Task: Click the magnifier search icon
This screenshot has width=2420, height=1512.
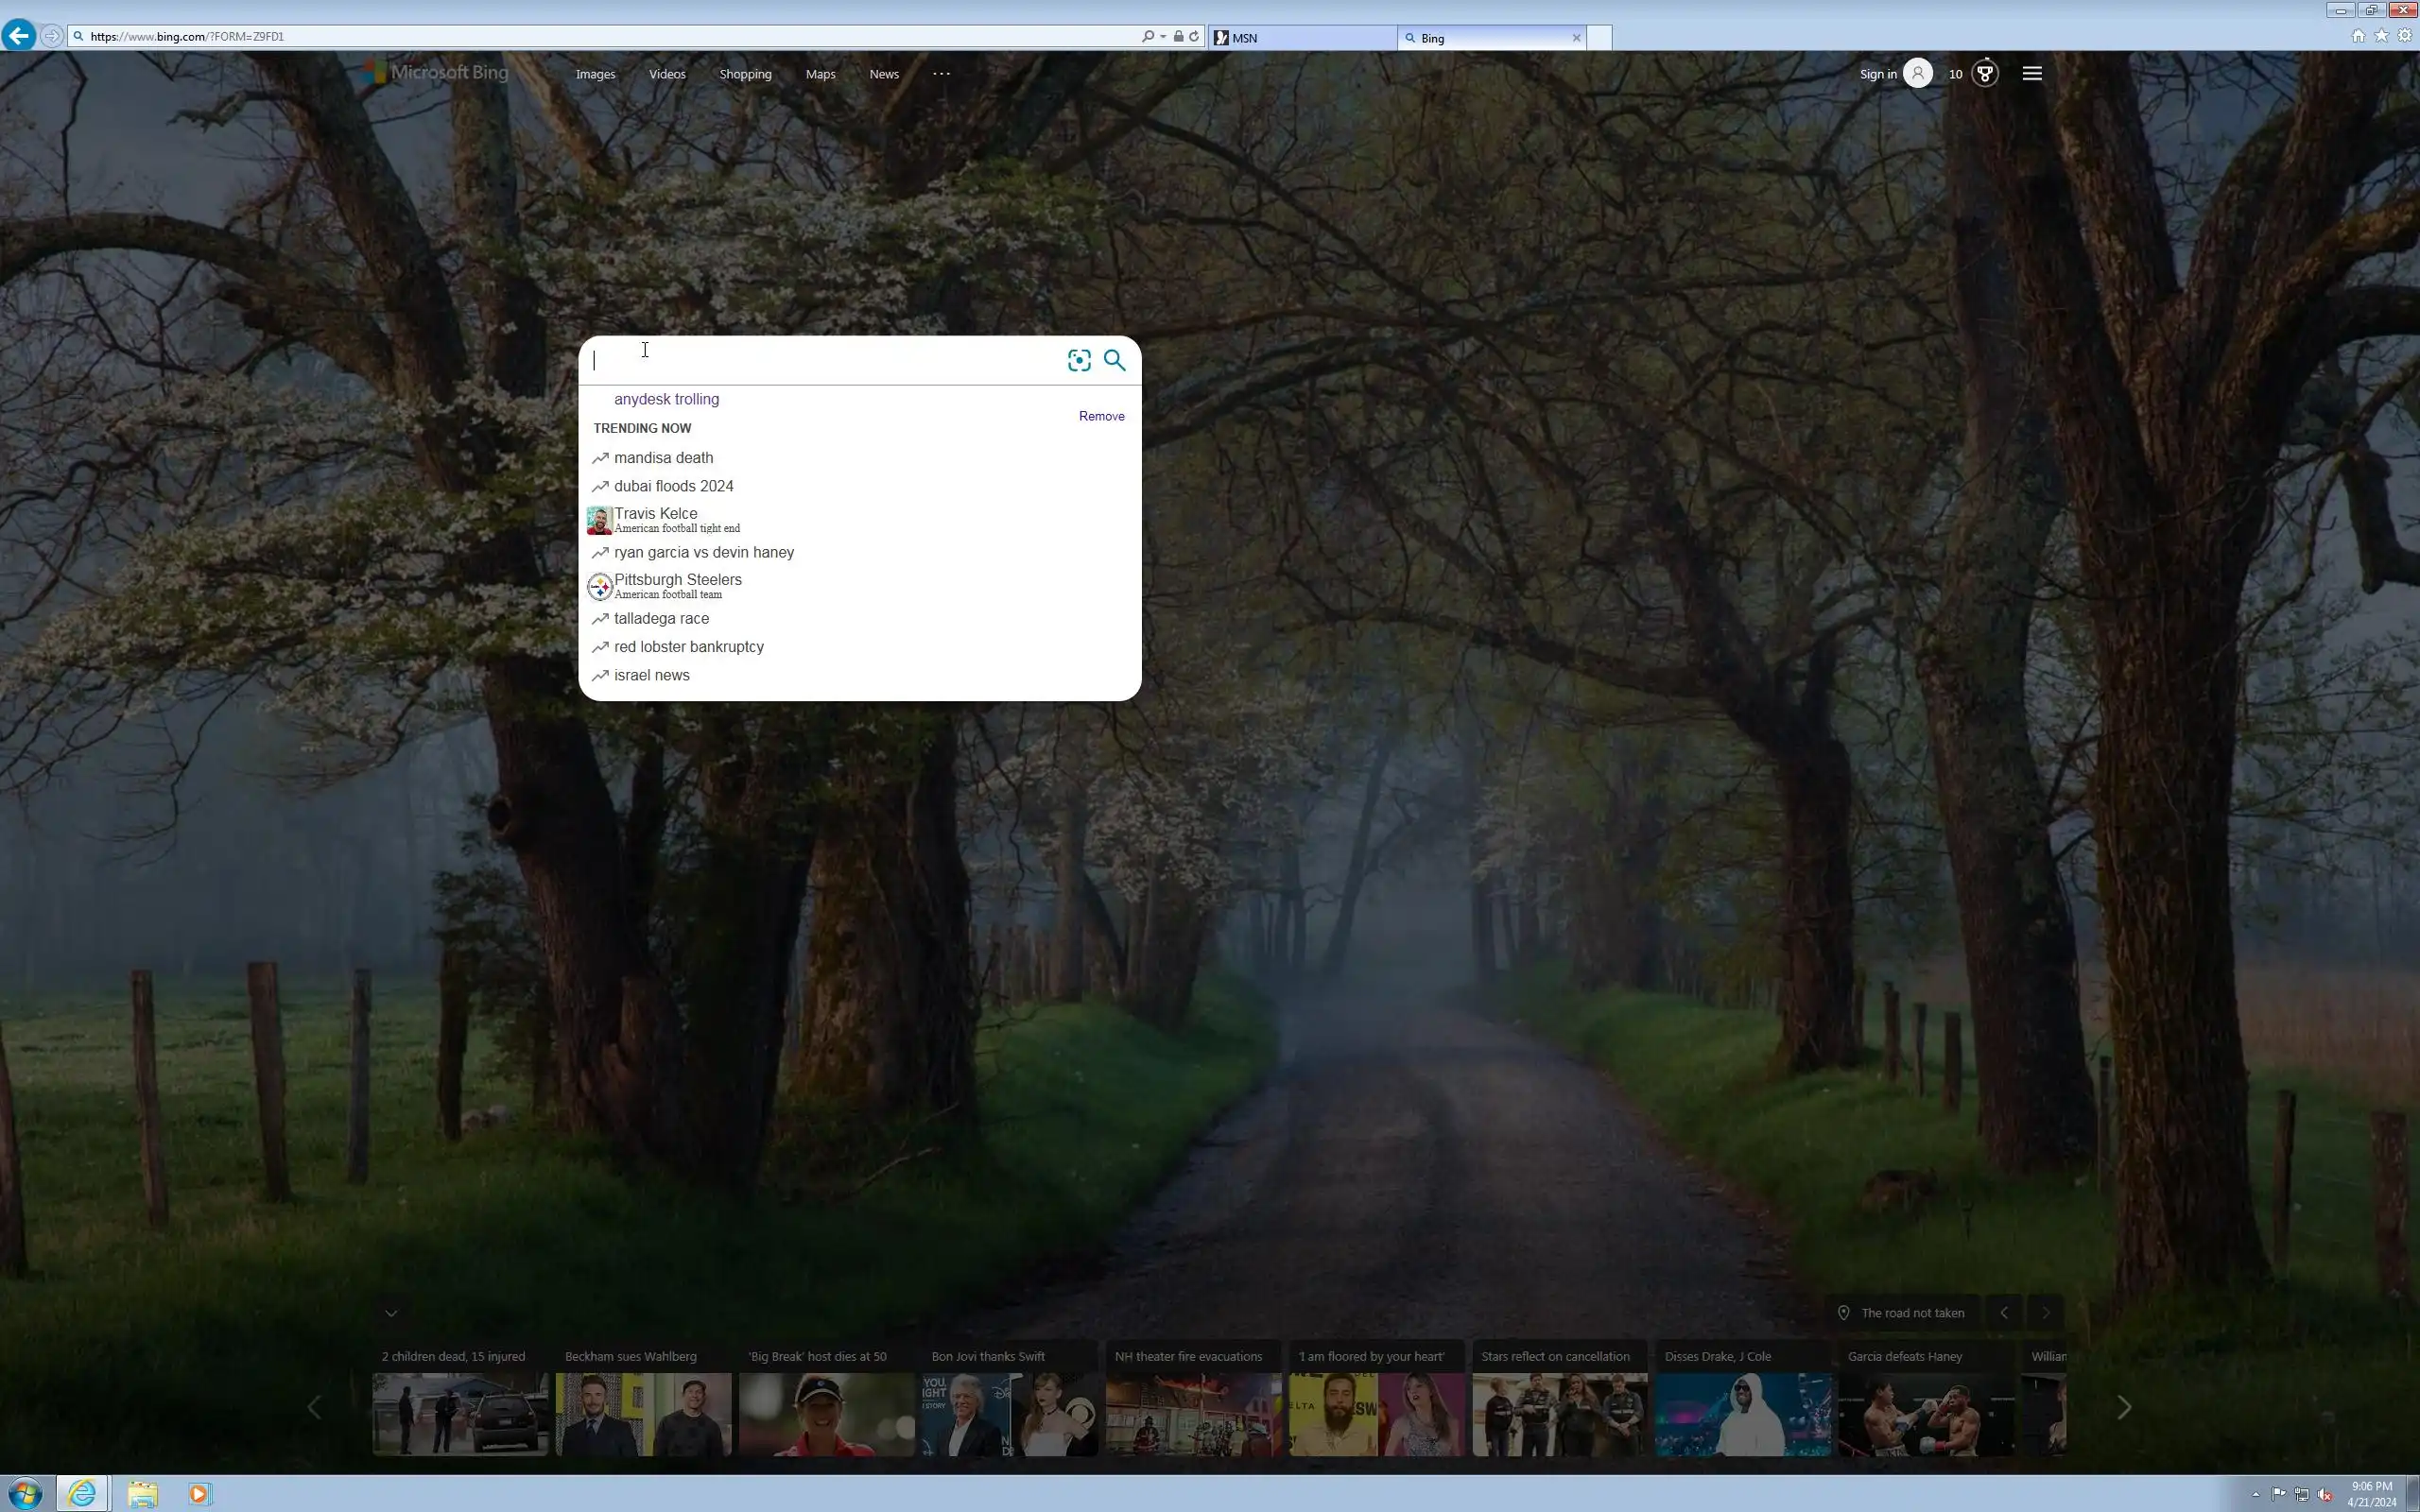Action: (x=1114, y=360)
